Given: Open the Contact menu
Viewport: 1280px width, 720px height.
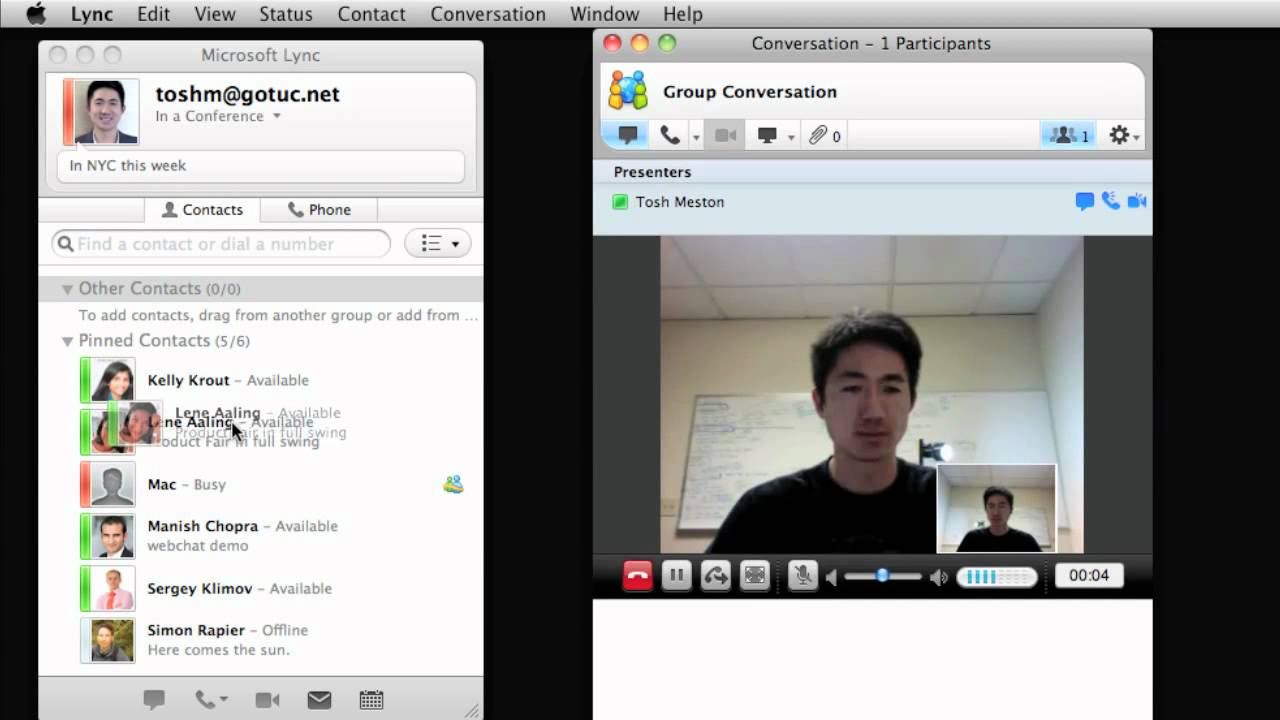Looking at the screenshot, I should click(372, 14).
